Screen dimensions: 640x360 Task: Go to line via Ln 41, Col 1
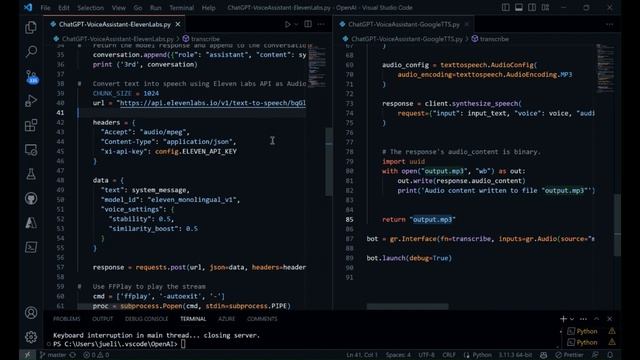coord(362,355)
